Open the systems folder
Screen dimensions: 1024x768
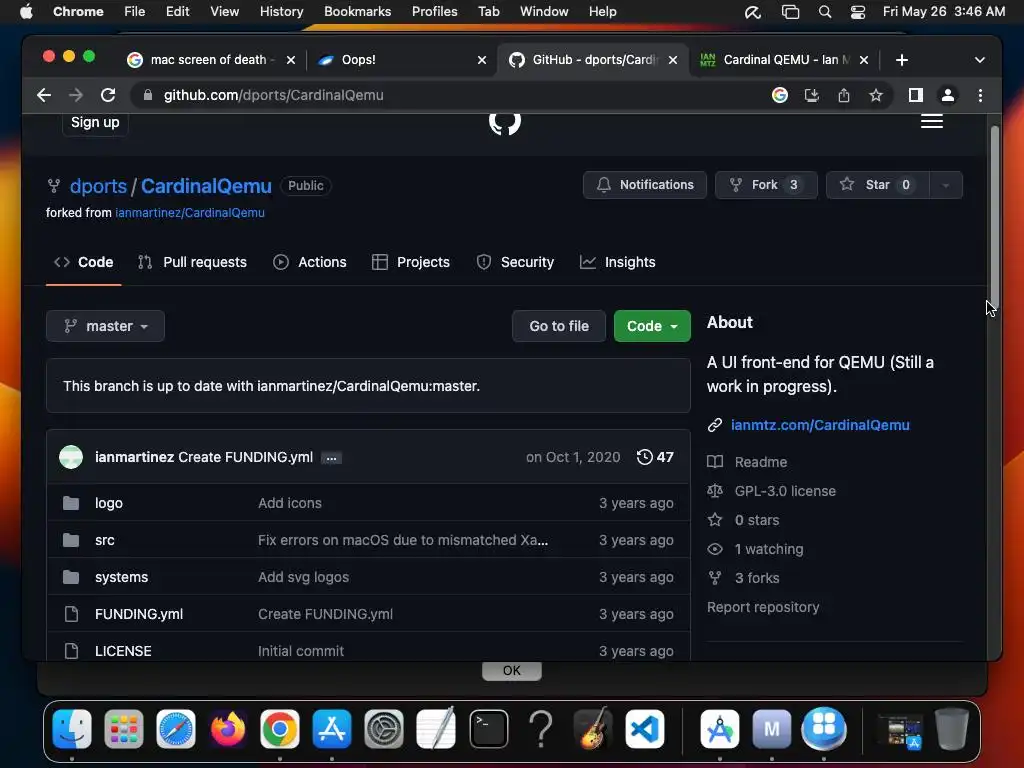pyautogui.click(x=121, y=577)
